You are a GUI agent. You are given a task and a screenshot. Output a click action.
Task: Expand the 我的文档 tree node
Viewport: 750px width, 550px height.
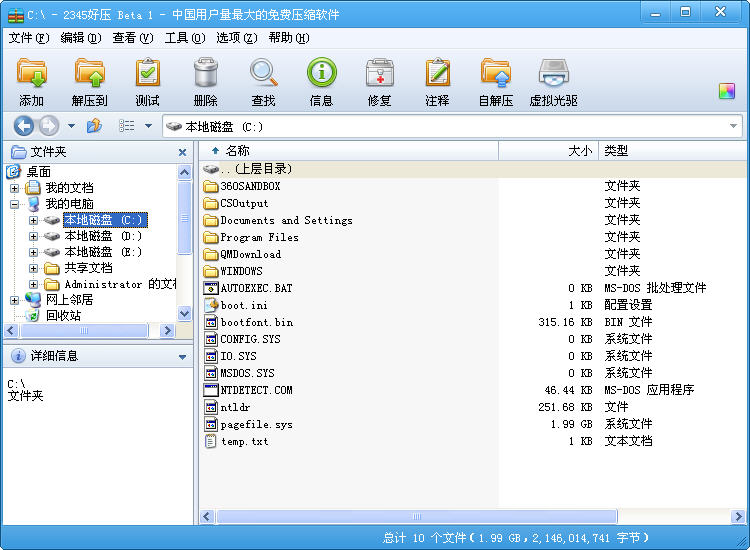click(x=15, y=188)
